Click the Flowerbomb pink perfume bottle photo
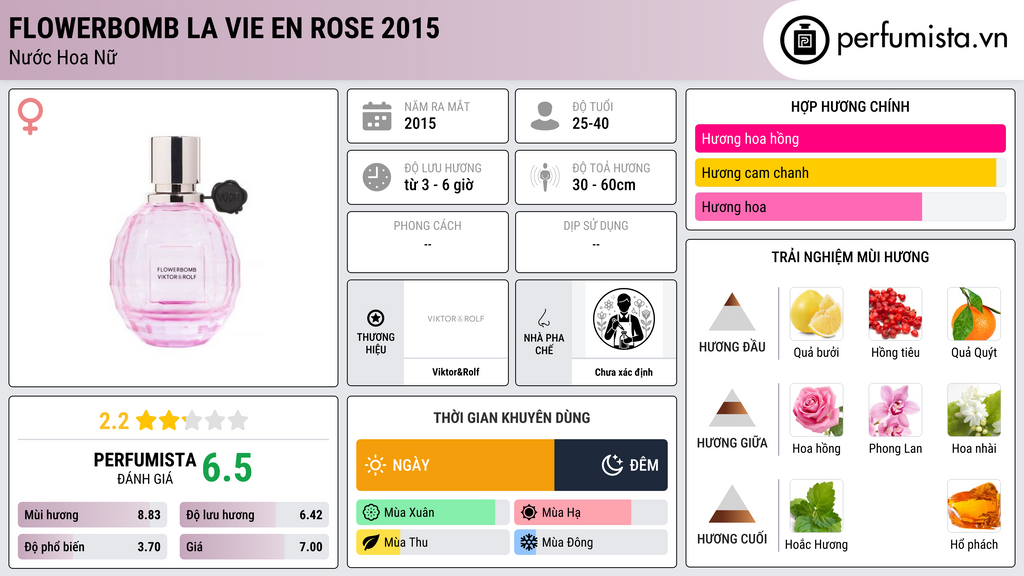The height and width of the screenshot is (576, 1024). 176,242
